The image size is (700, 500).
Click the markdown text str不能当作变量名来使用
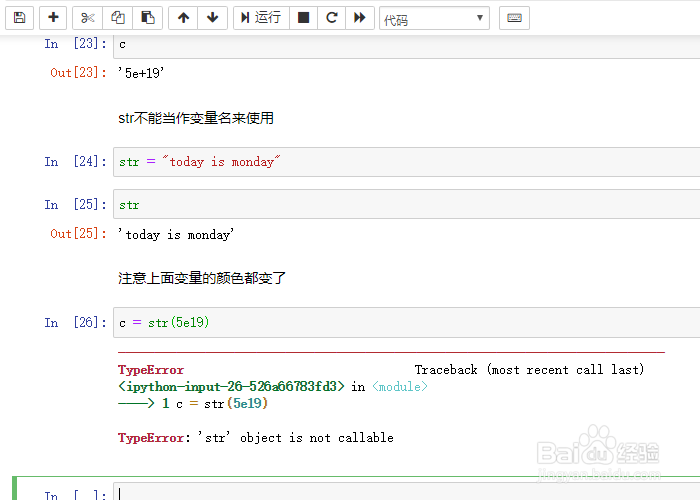[196, 118]
